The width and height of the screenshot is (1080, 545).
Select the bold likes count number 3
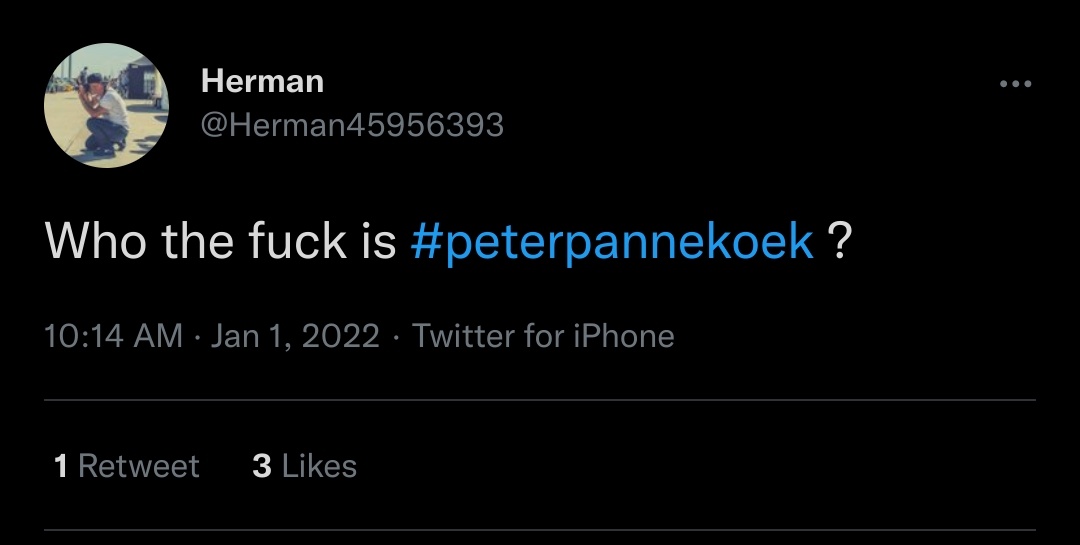(262, 466)
